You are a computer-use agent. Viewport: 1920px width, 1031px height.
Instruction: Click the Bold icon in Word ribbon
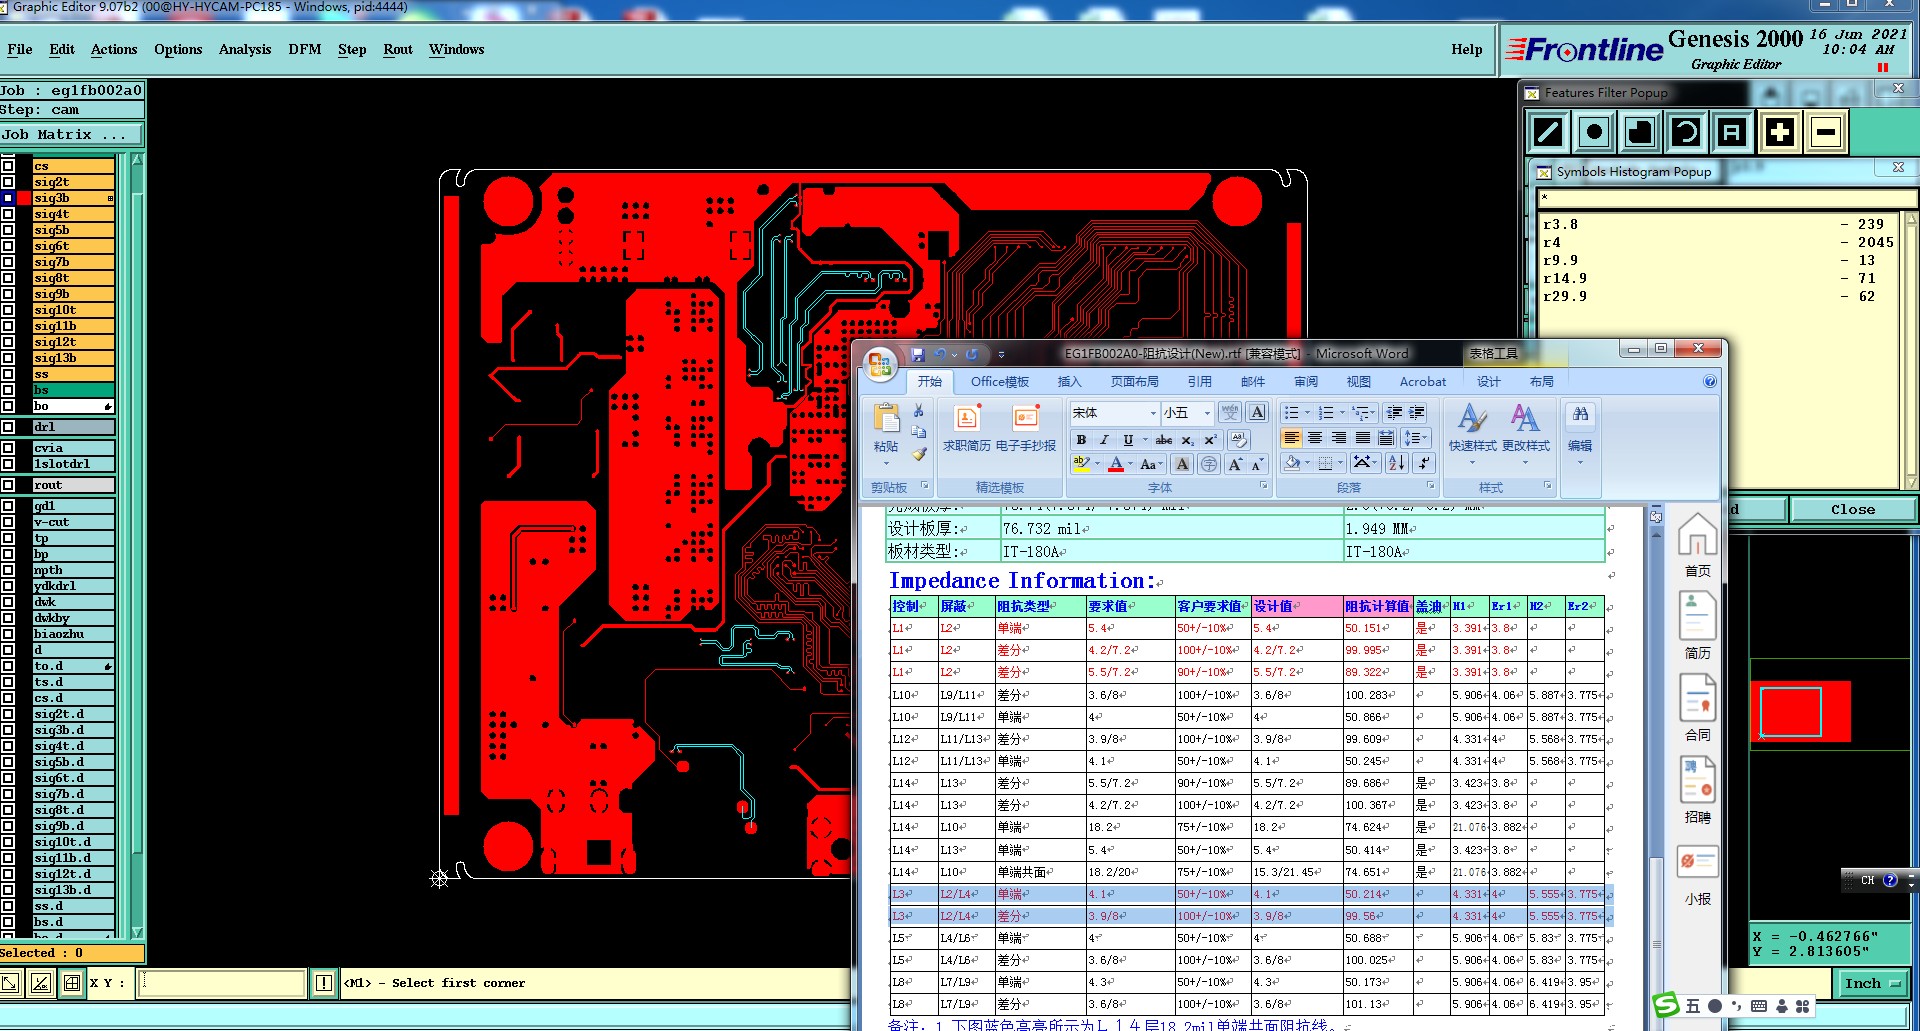coord(1081,440)
